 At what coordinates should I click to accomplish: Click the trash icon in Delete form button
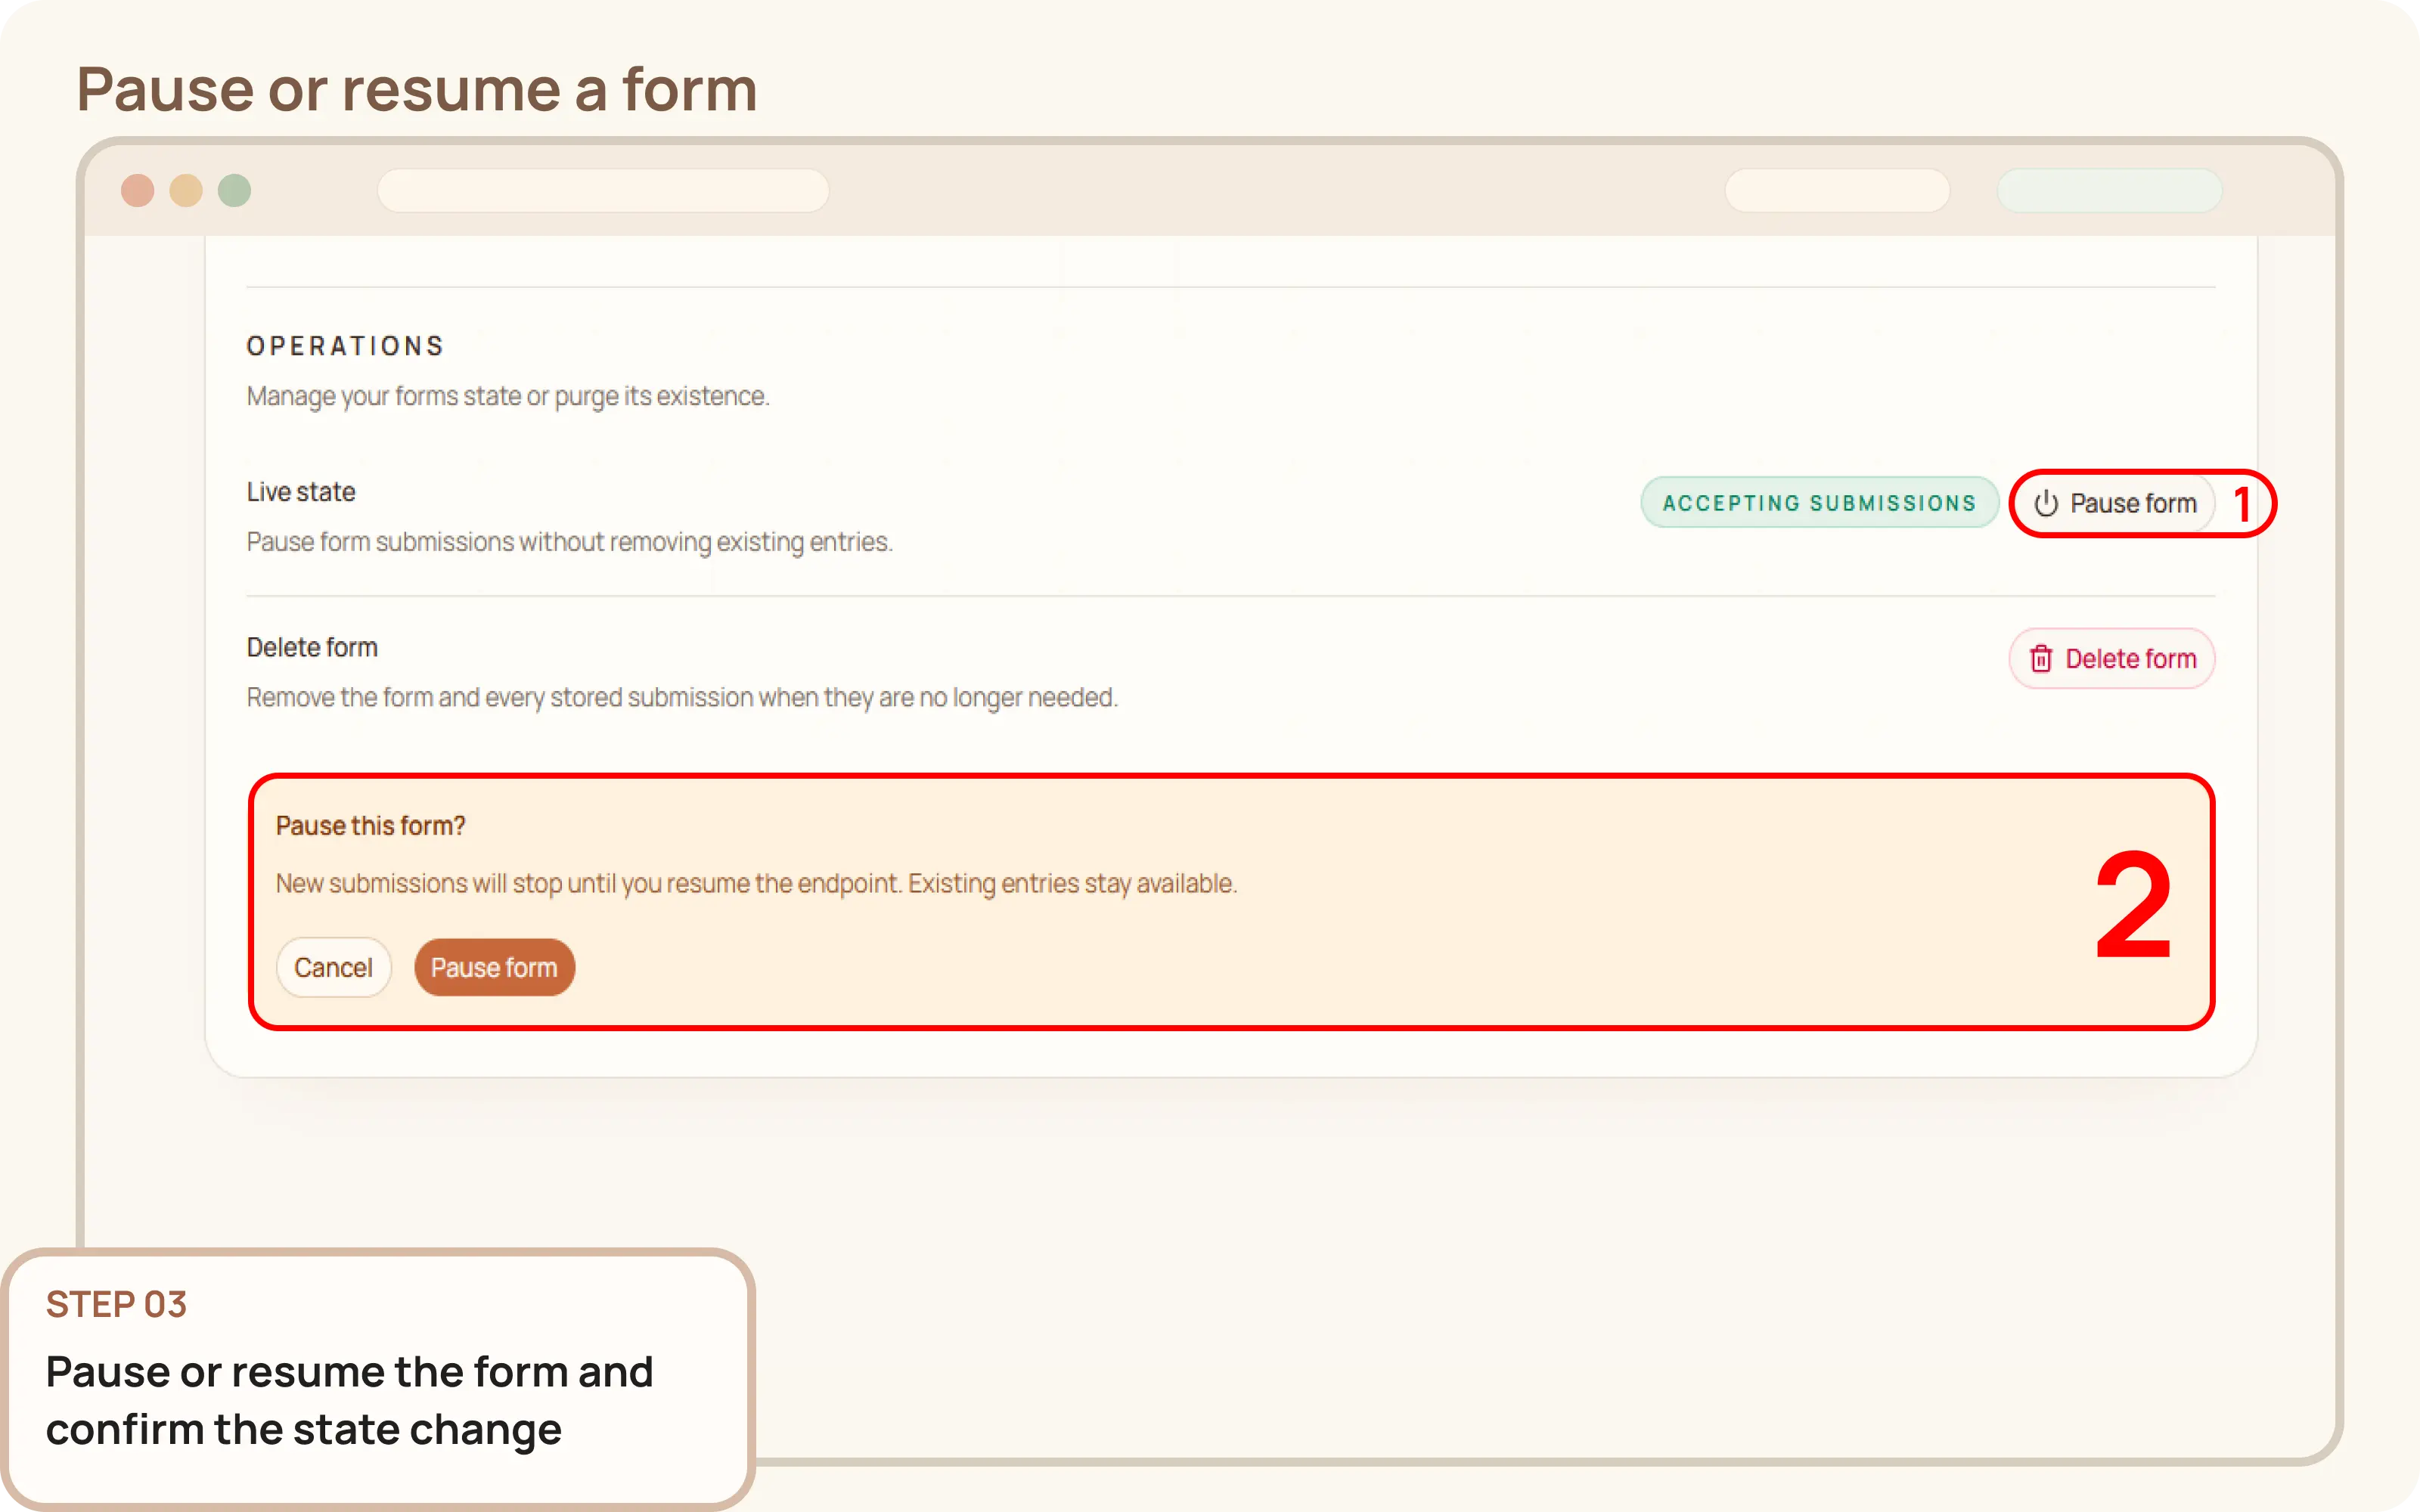coord(2043,658)
